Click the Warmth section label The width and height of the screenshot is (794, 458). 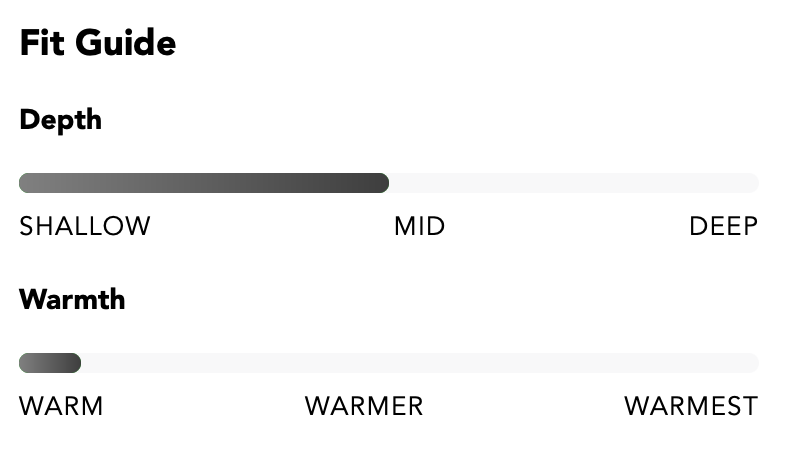[72, 299]
